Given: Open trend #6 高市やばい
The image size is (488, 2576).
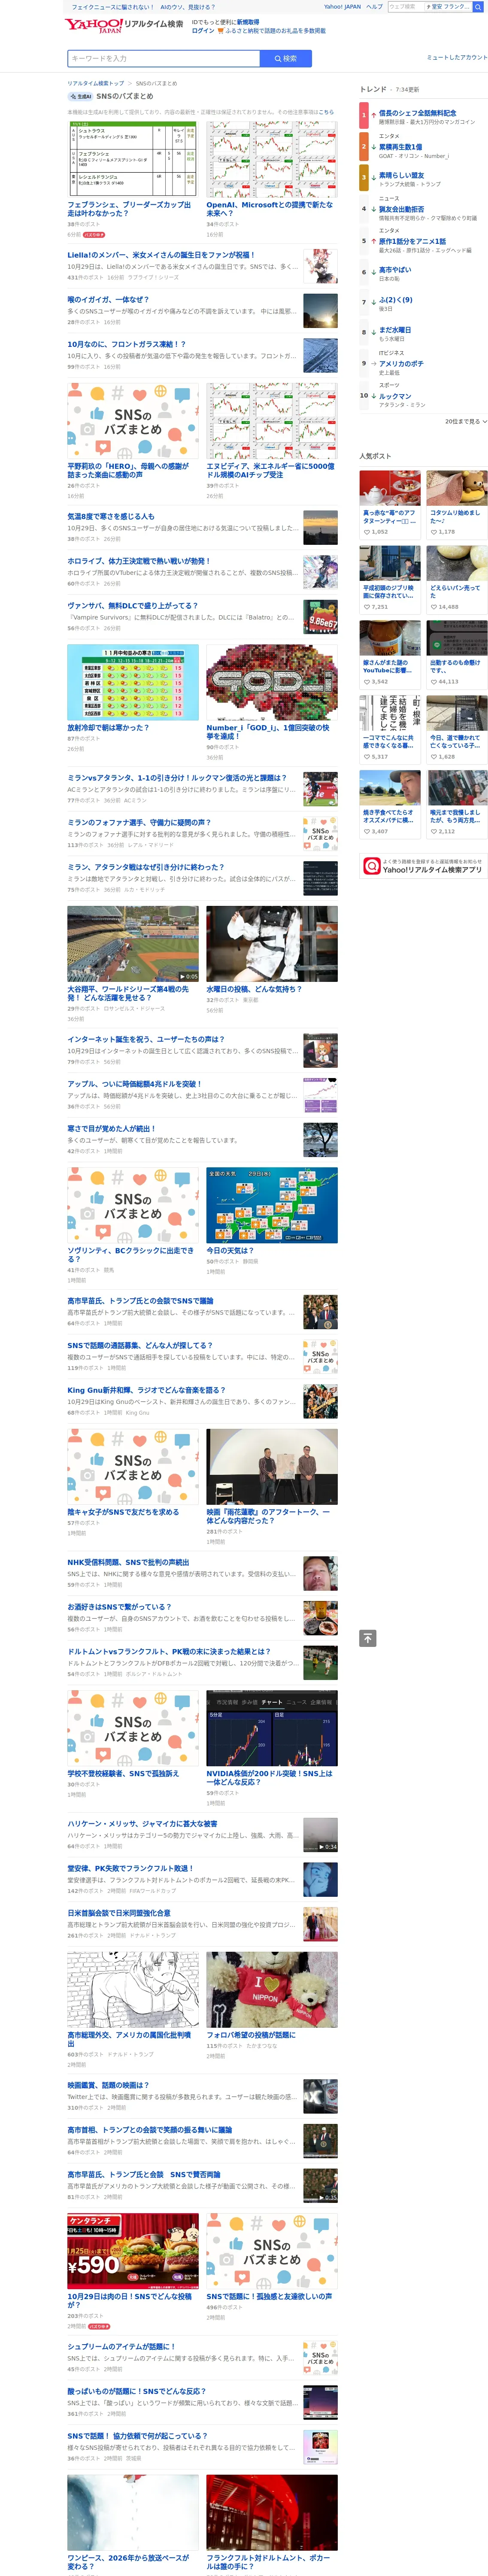Looking at the screenshot, I should tap(394, 270).
